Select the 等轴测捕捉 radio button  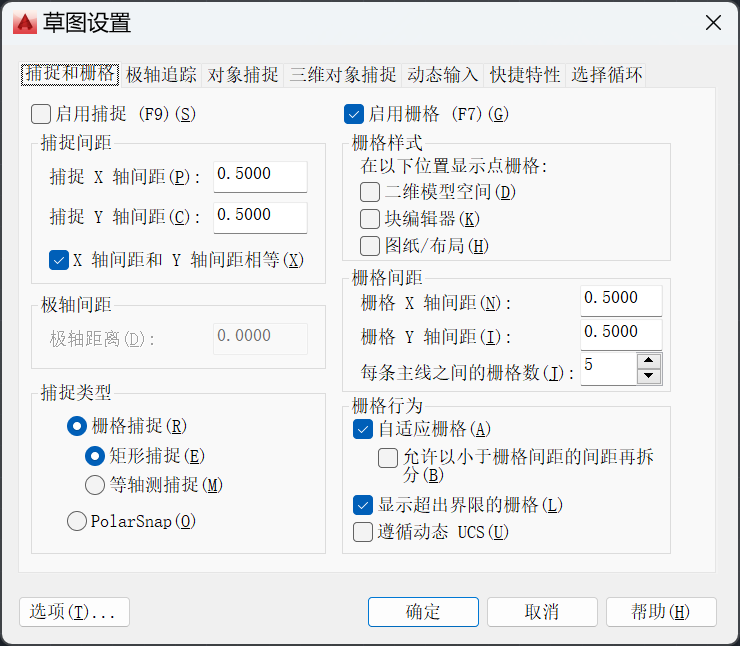(x=95, y=485)
